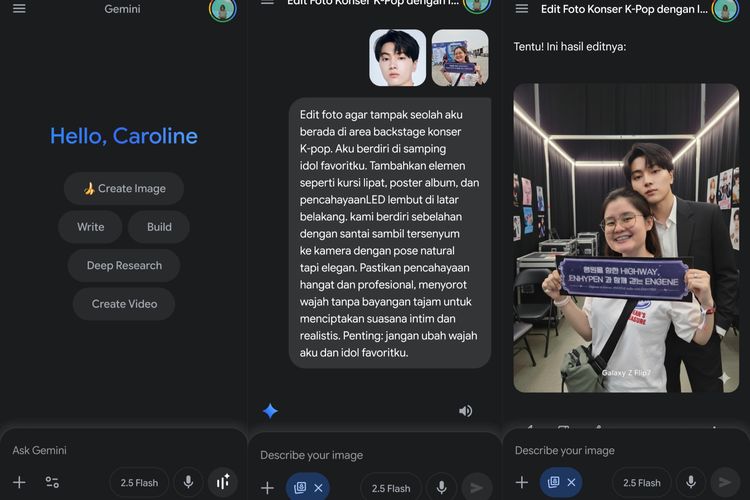Focus the Ask Gemini input field
This screenshot has width=750, height=500.
(123, 450)
